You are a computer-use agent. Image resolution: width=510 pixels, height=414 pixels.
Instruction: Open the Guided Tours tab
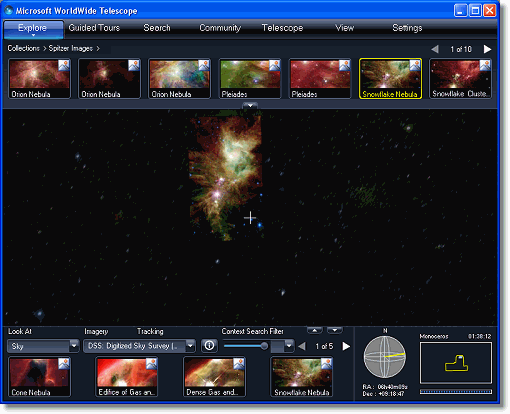(x=94, y=28)
